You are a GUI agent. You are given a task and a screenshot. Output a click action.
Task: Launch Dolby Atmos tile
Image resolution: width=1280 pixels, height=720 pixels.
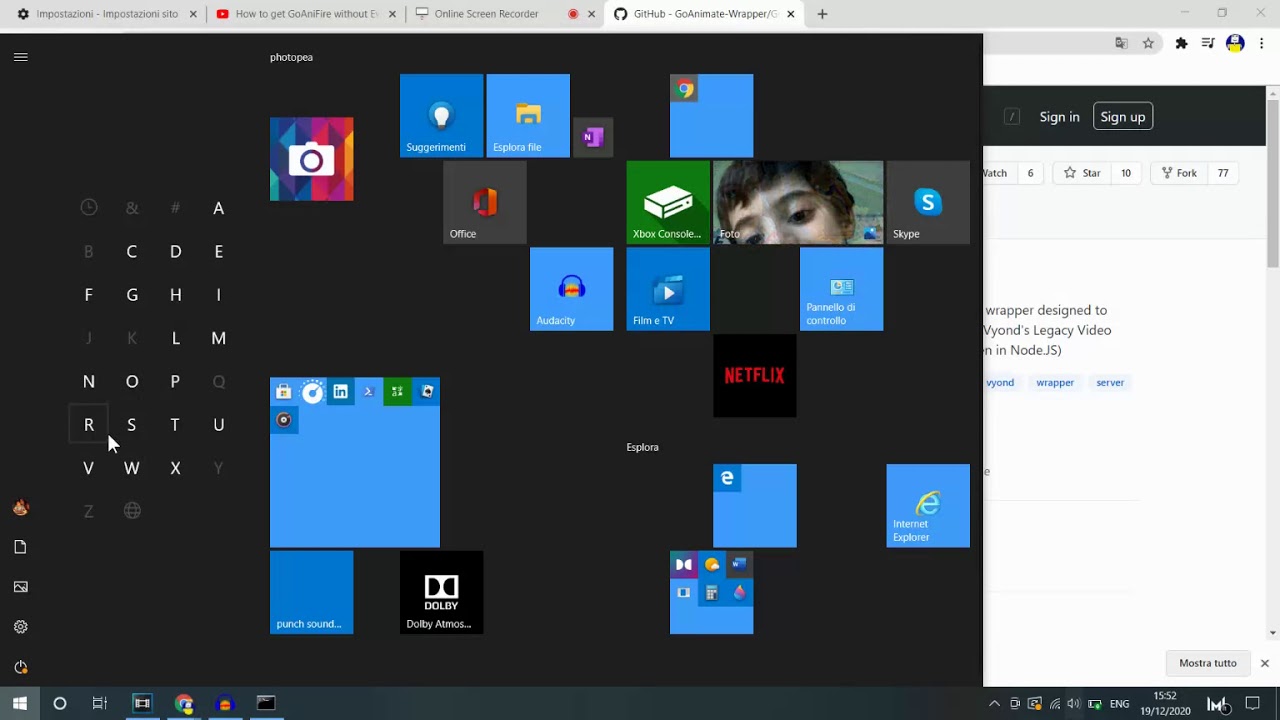pos(441,592)
